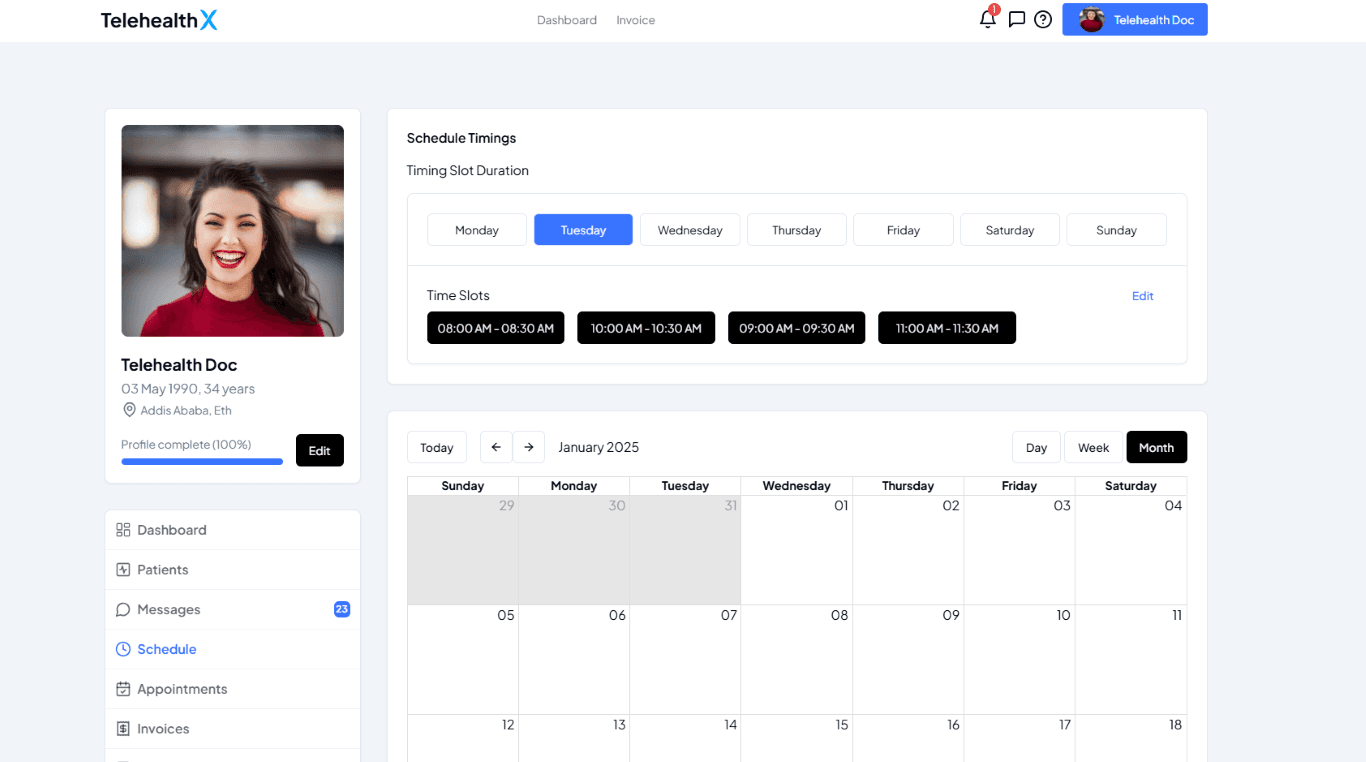Click the Timing Slot Duration label

tap(467, 171)
